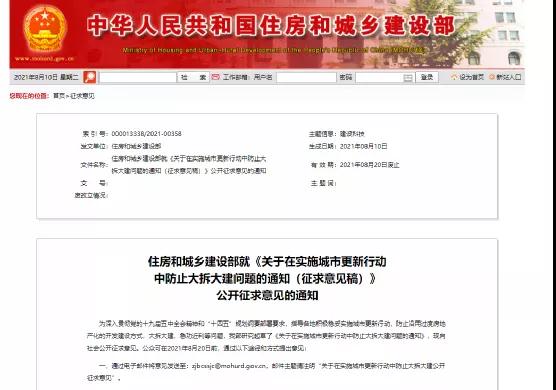
Task: Focus the 用户名 username field
Action: [306, 77]
